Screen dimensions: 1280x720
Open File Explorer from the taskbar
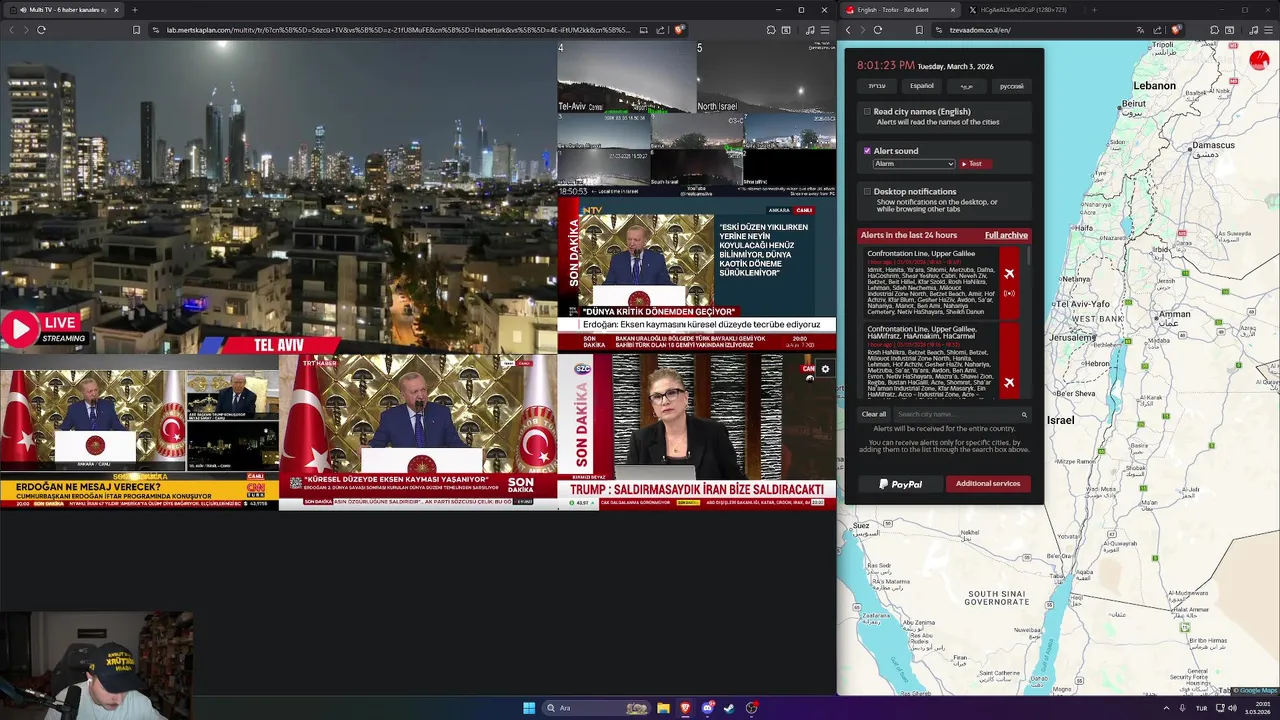click(663, 708)
